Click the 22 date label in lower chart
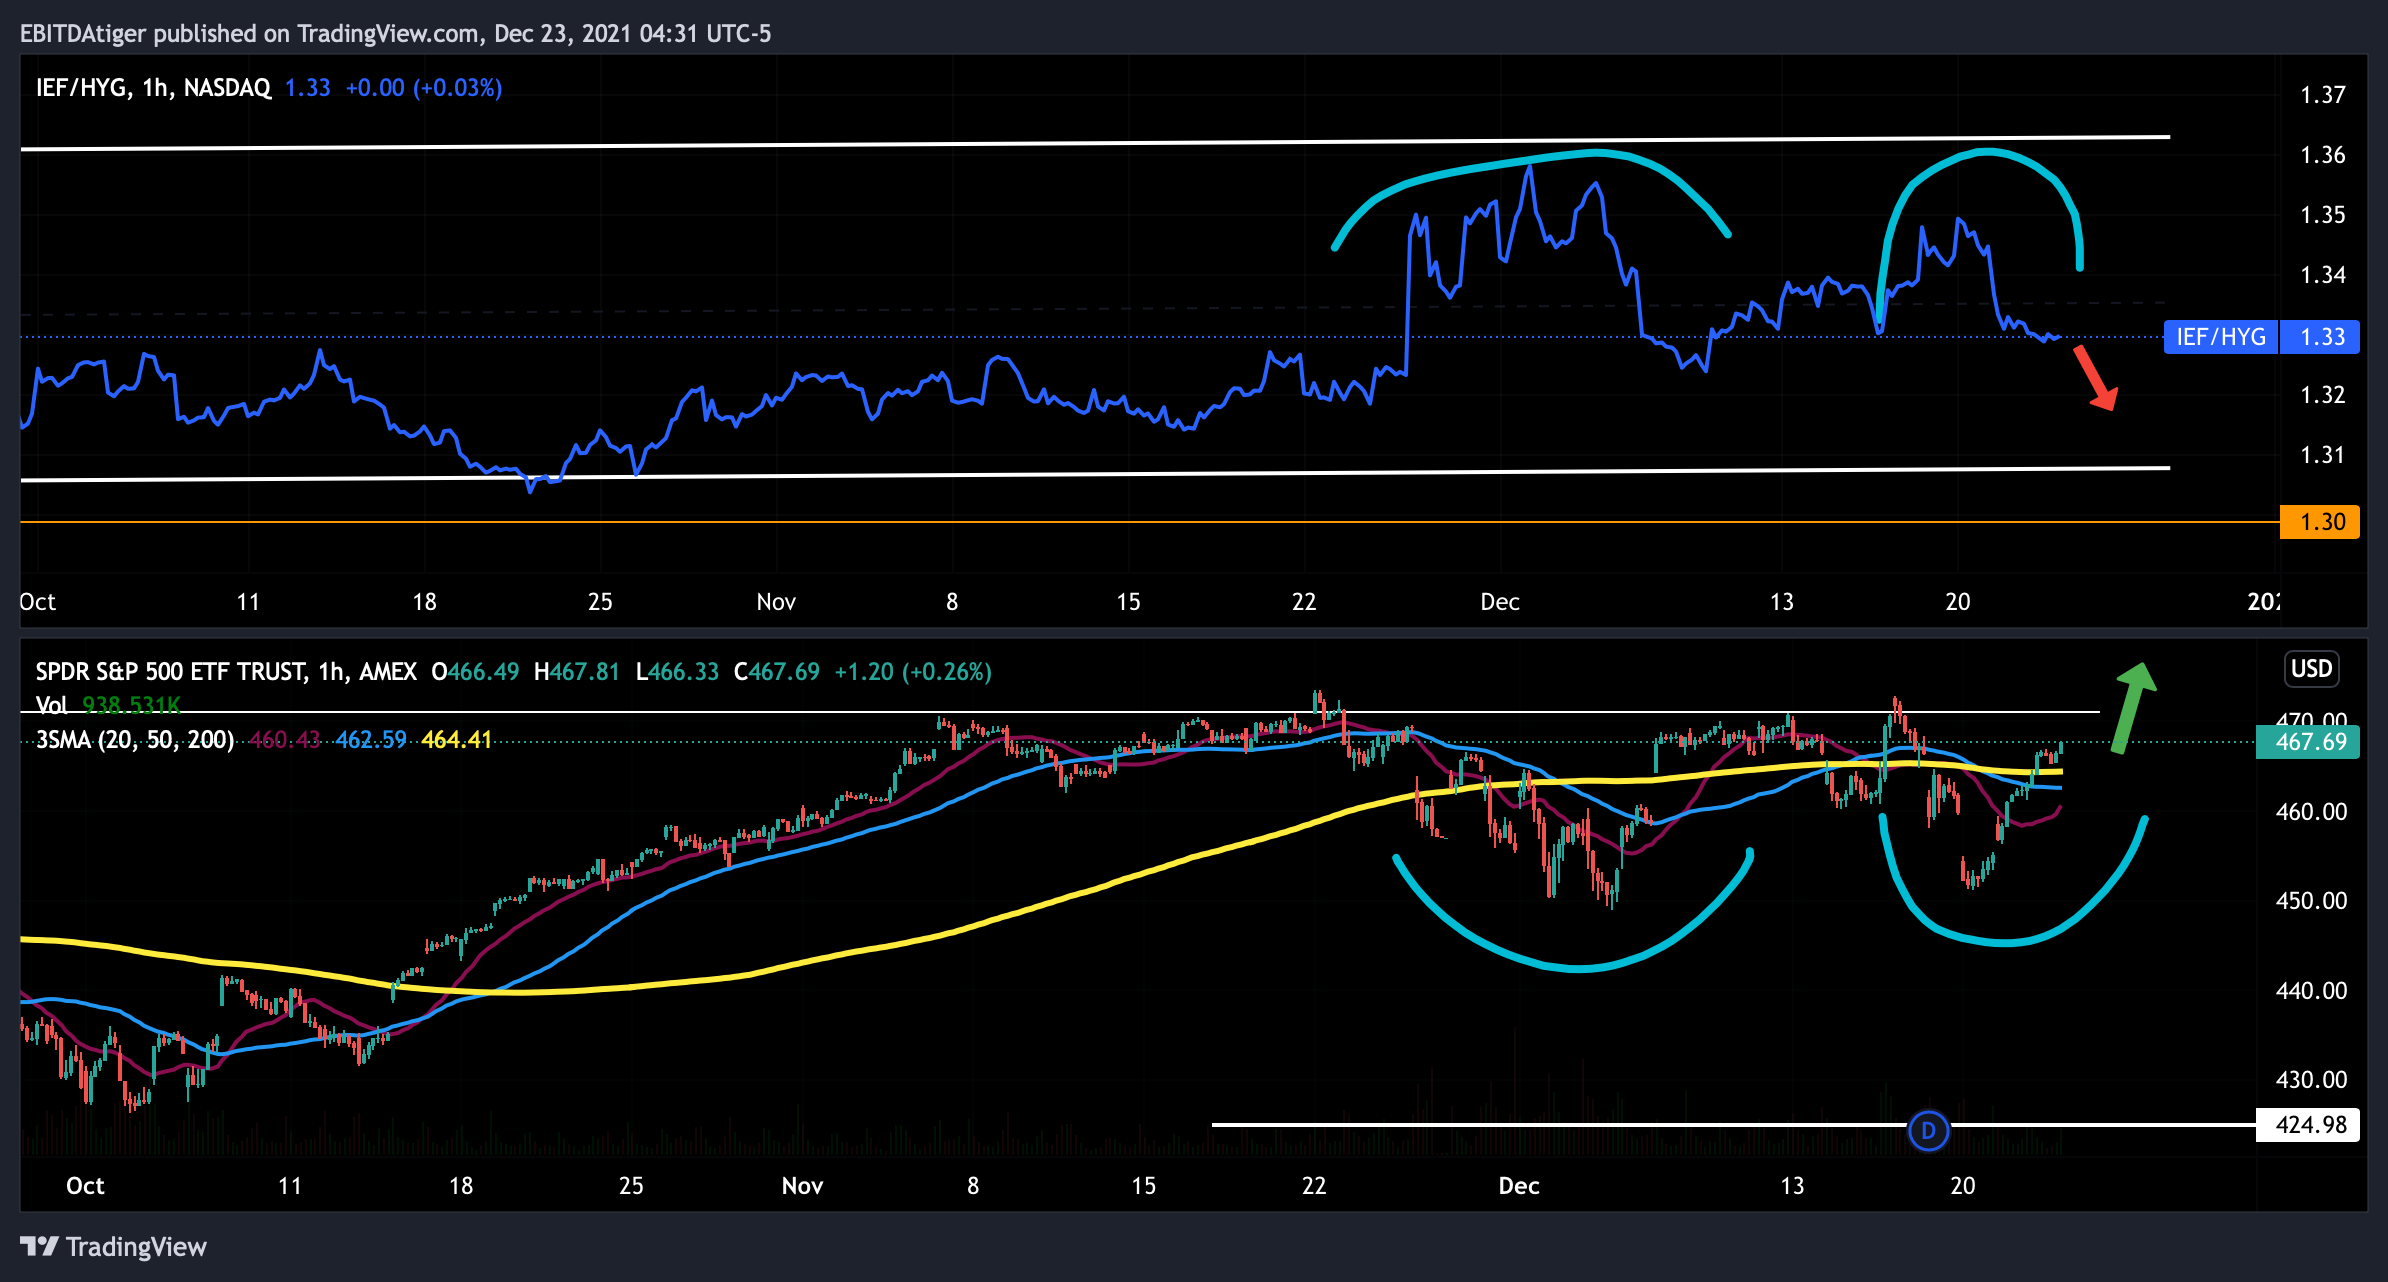2388x1282 pixels. click(x=1314, y=1186)
